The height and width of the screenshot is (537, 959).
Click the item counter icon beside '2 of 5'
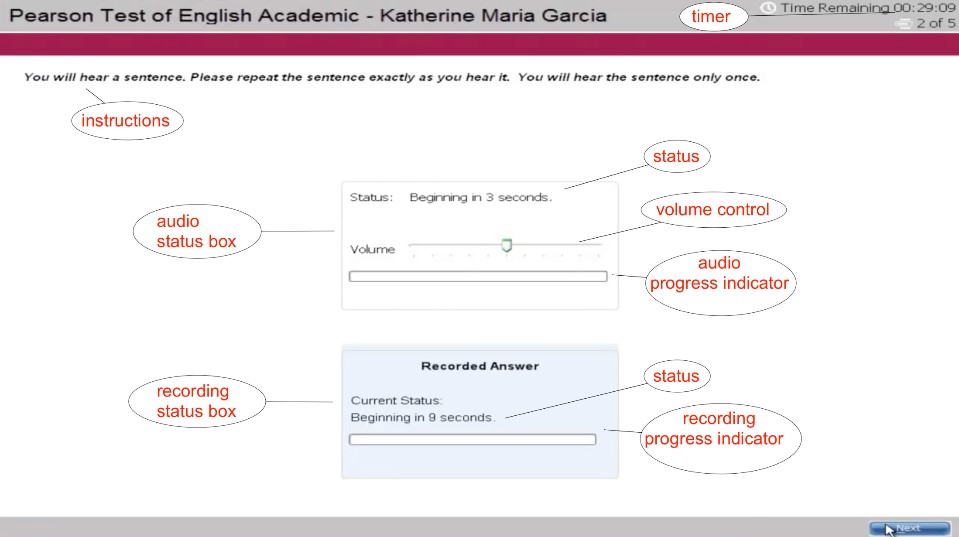903,24
